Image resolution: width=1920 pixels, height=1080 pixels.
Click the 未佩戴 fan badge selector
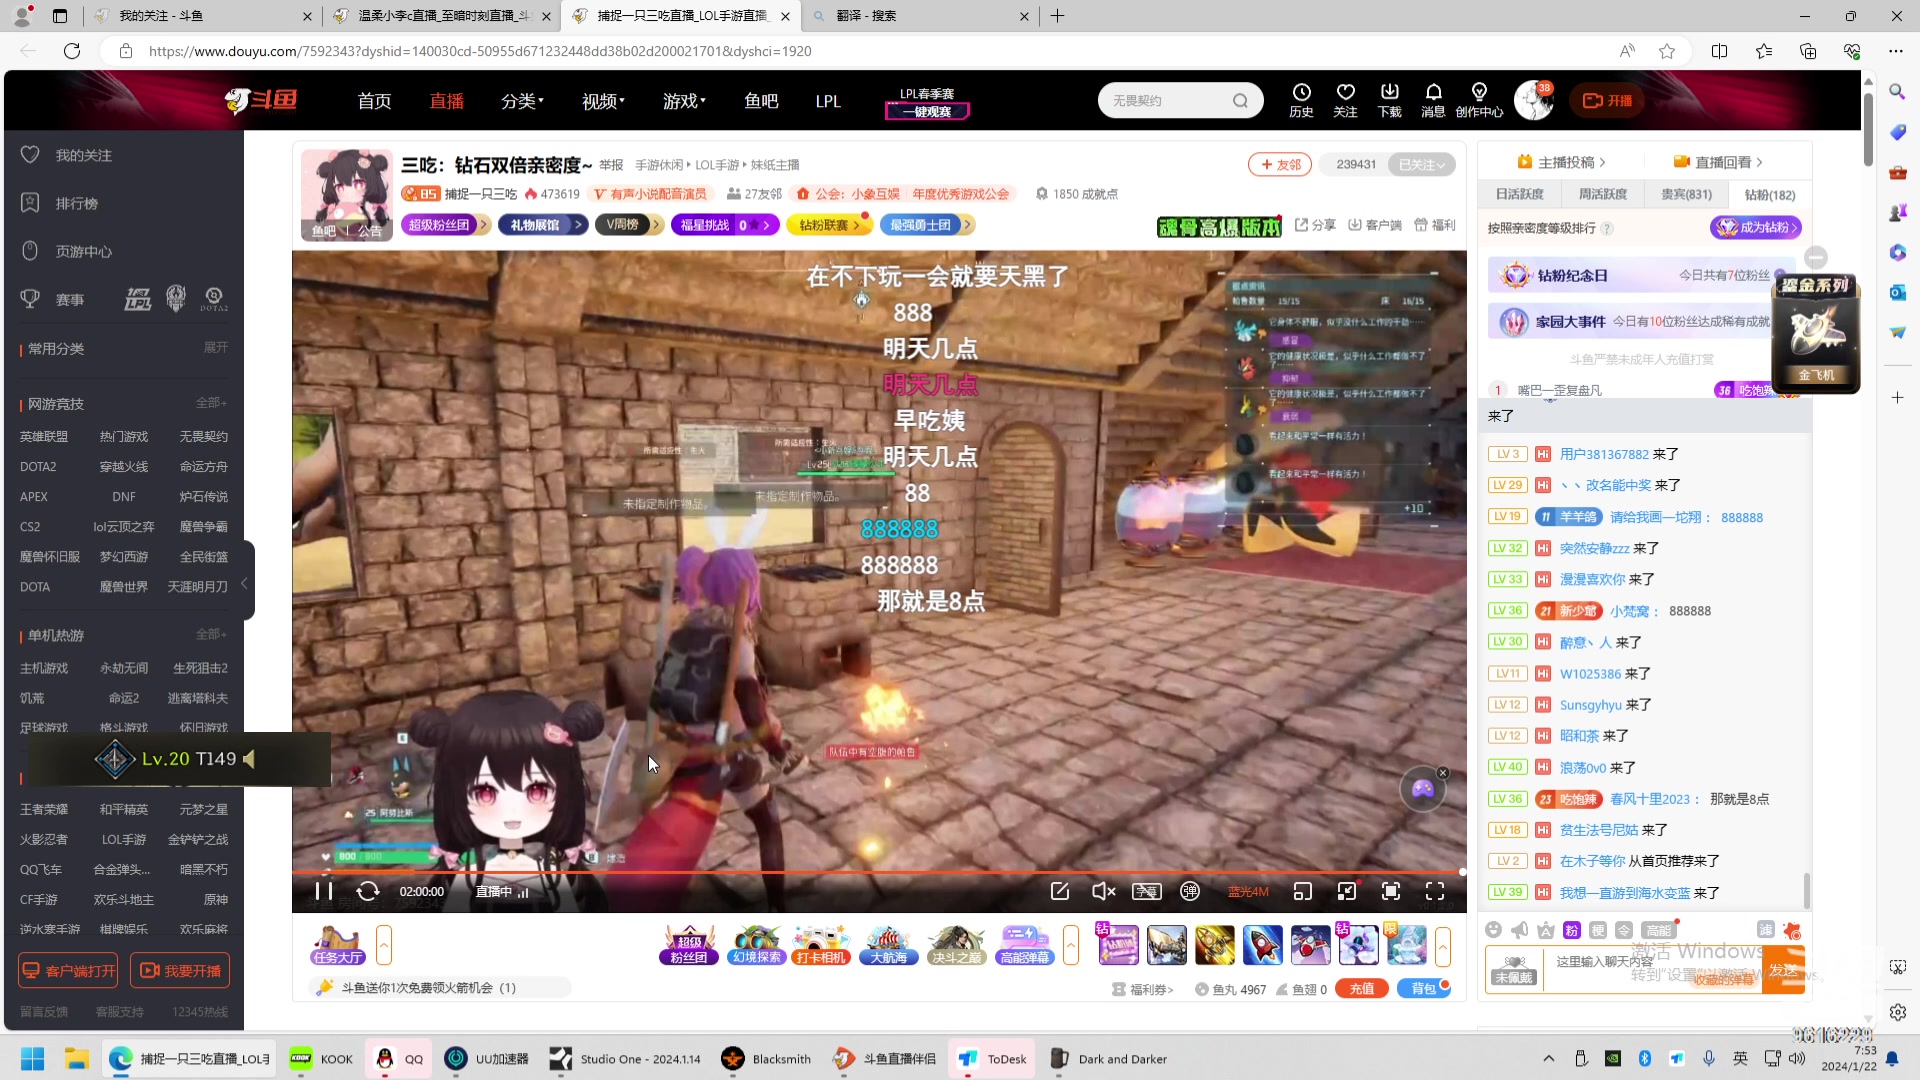(1513, 969)
